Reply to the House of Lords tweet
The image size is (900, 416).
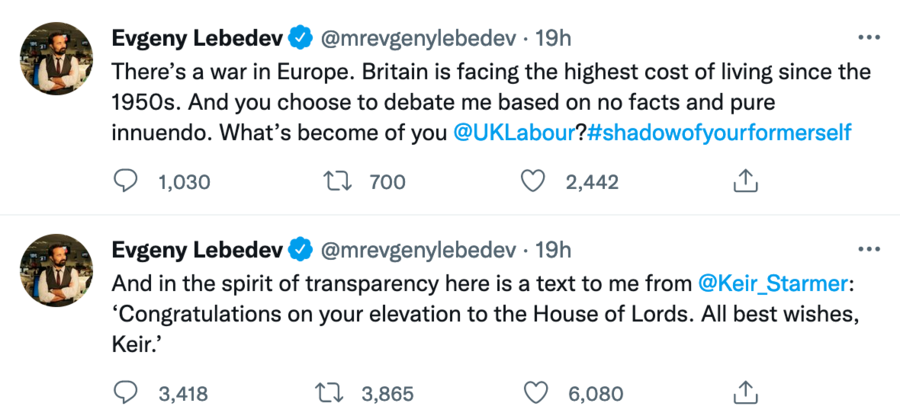pos(125,393)
